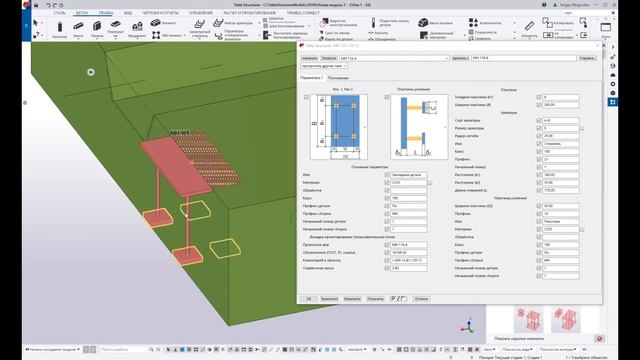
Task: Open the Плоскость вида dropdown
Action: click(517, 350)
